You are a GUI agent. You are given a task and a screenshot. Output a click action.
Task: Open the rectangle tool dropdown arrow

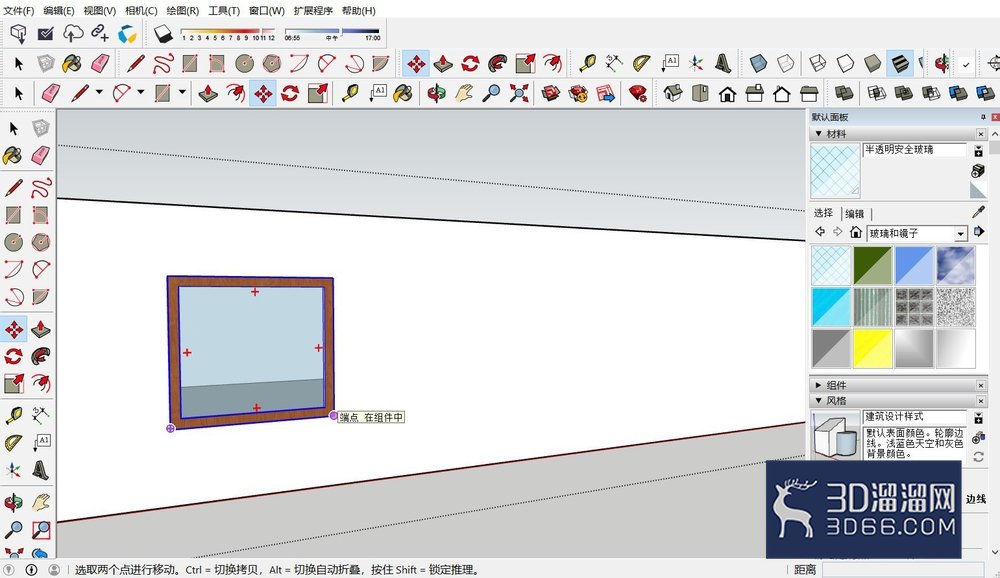point(182,93)
